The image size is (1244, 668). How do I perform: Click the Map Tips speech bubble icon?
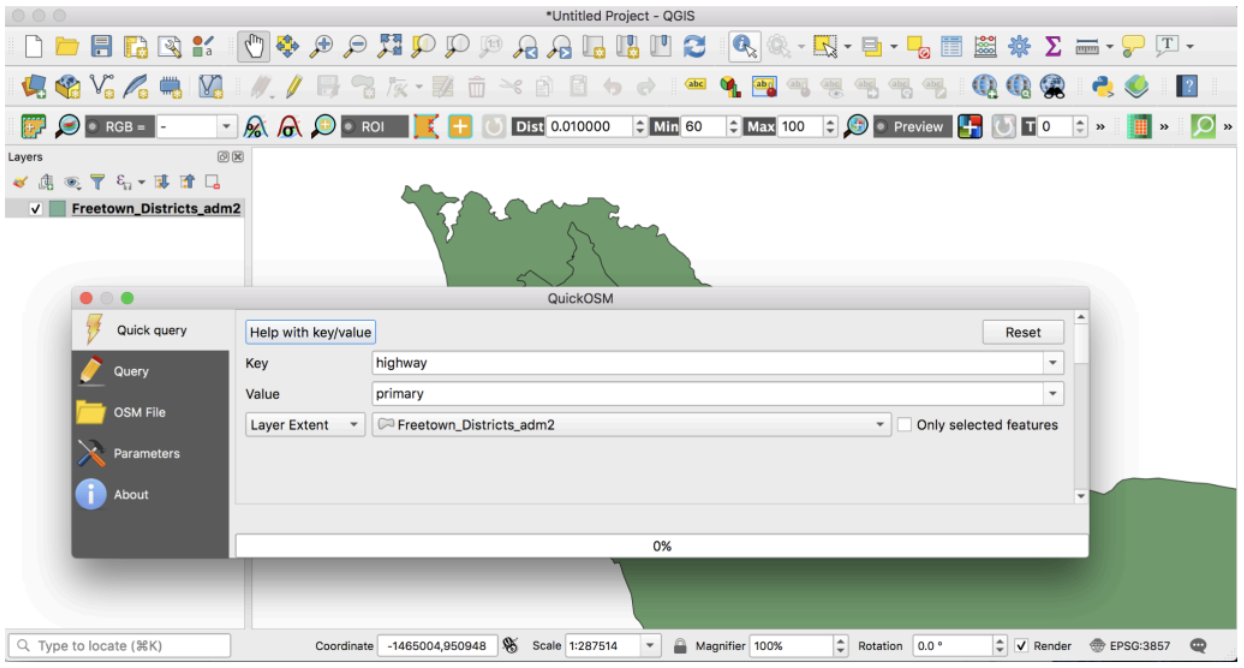coord(1133,46)
